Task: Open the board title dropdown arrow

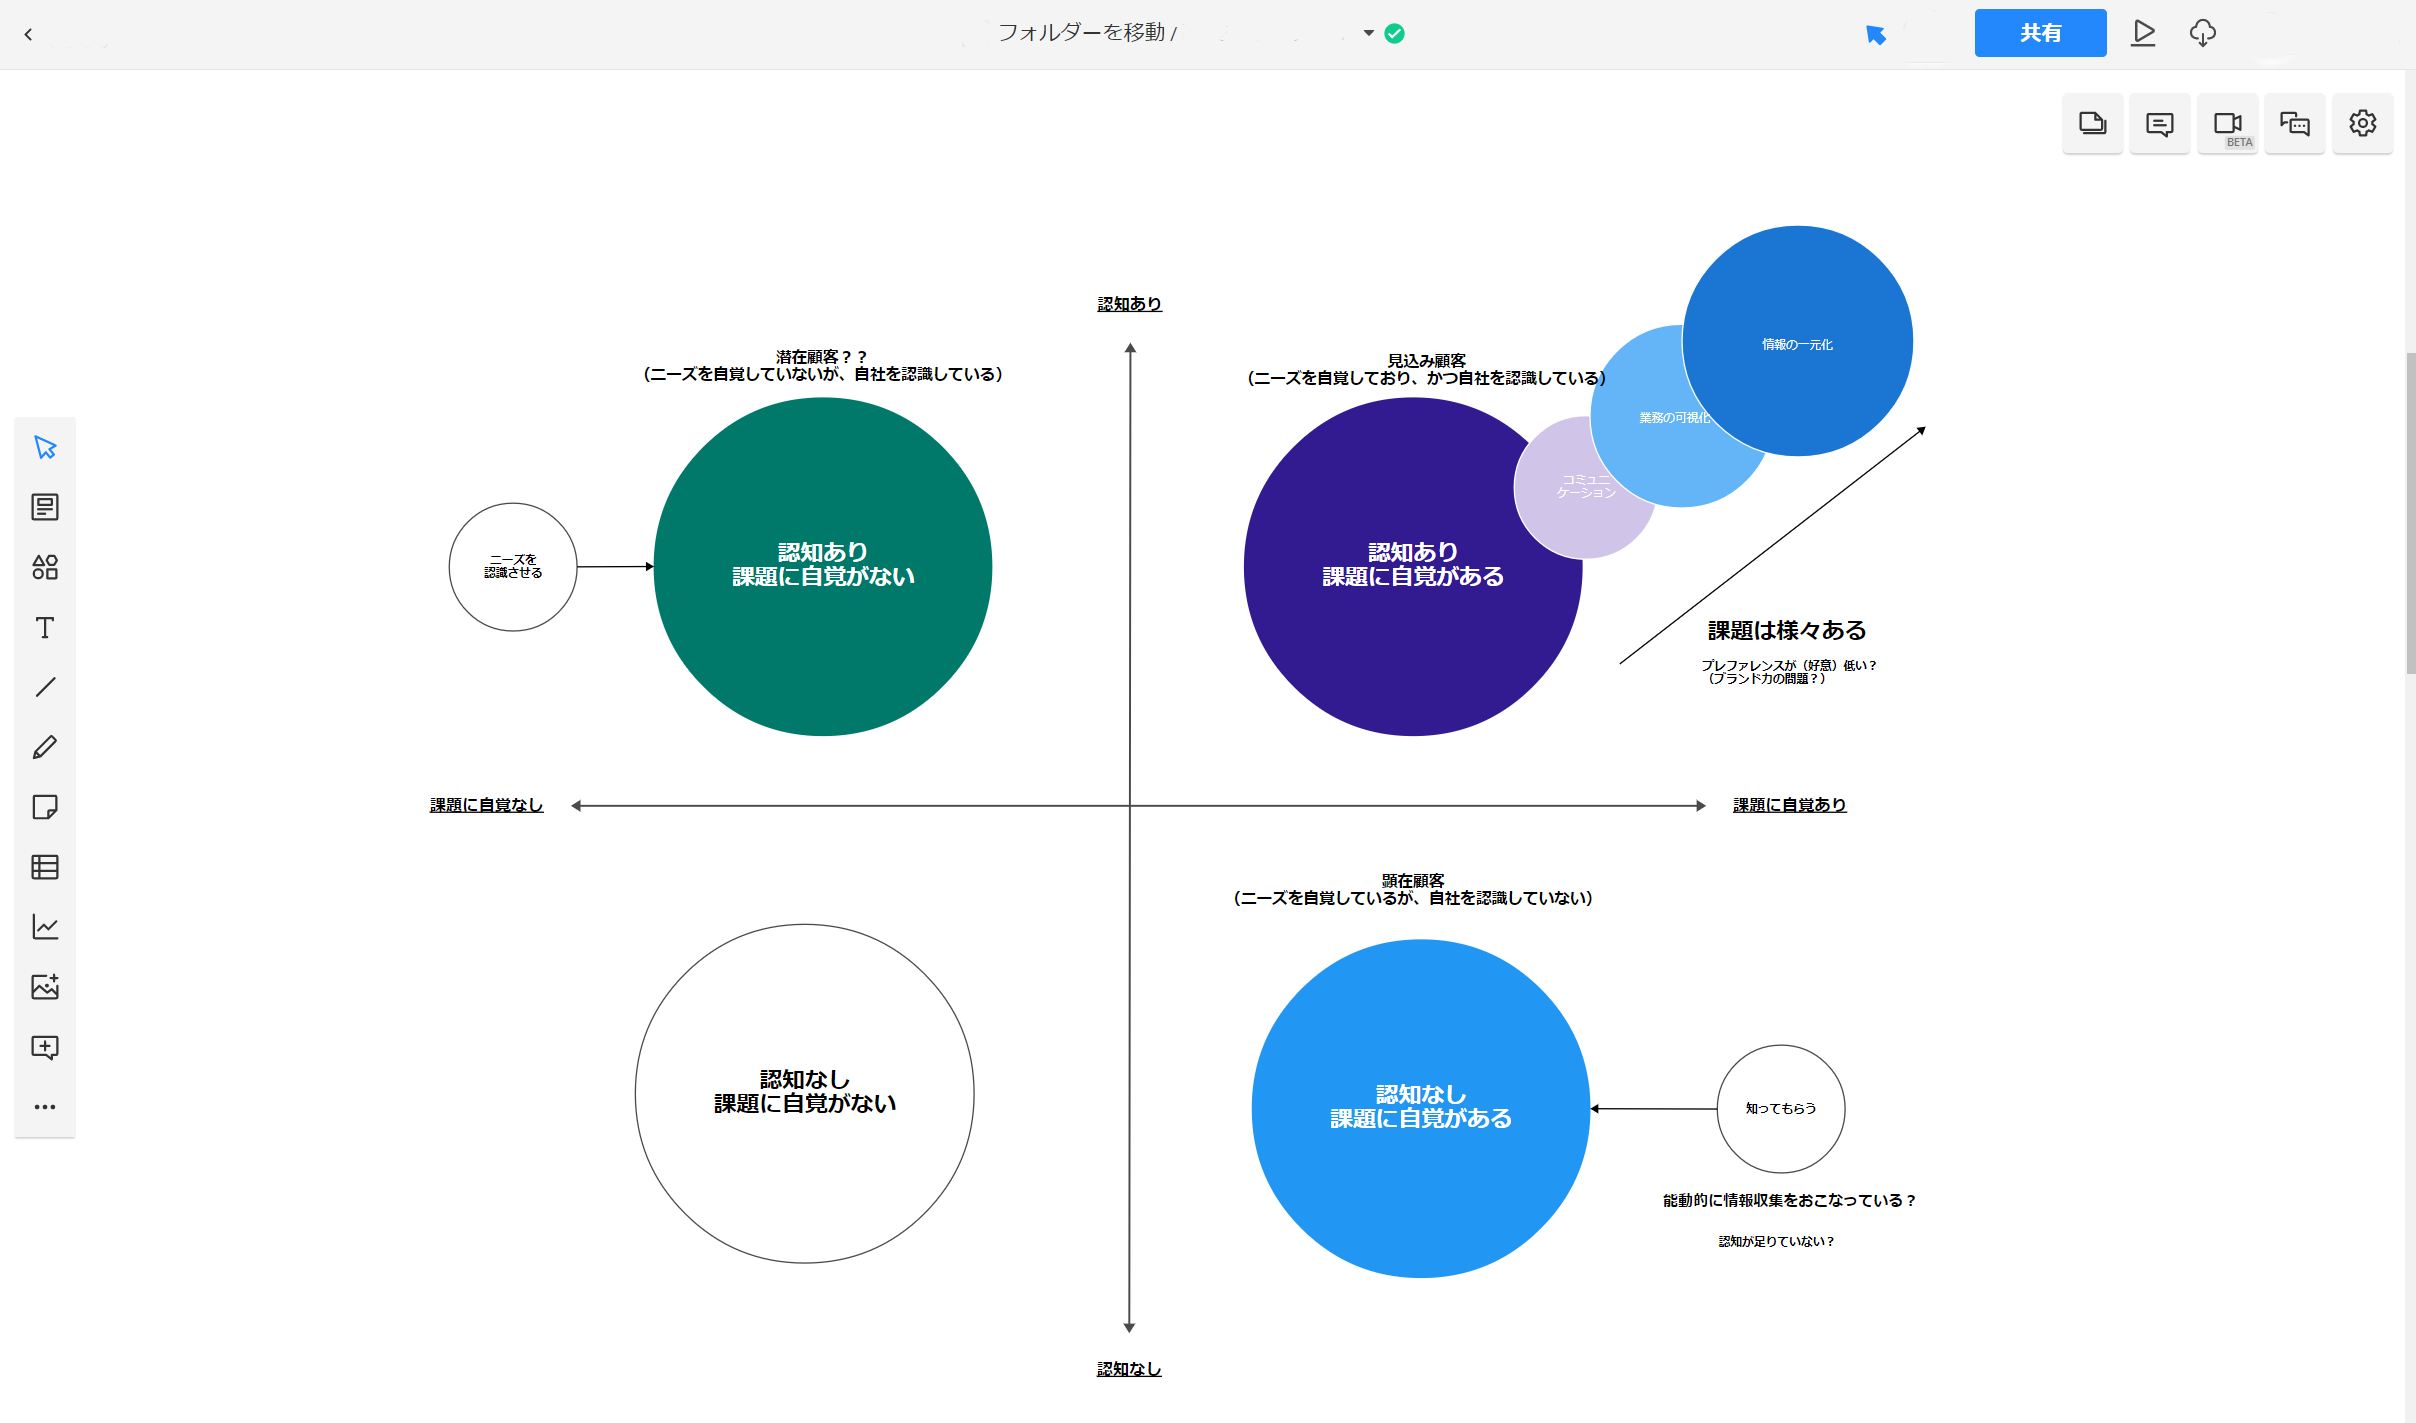Action: [1368, 33]
